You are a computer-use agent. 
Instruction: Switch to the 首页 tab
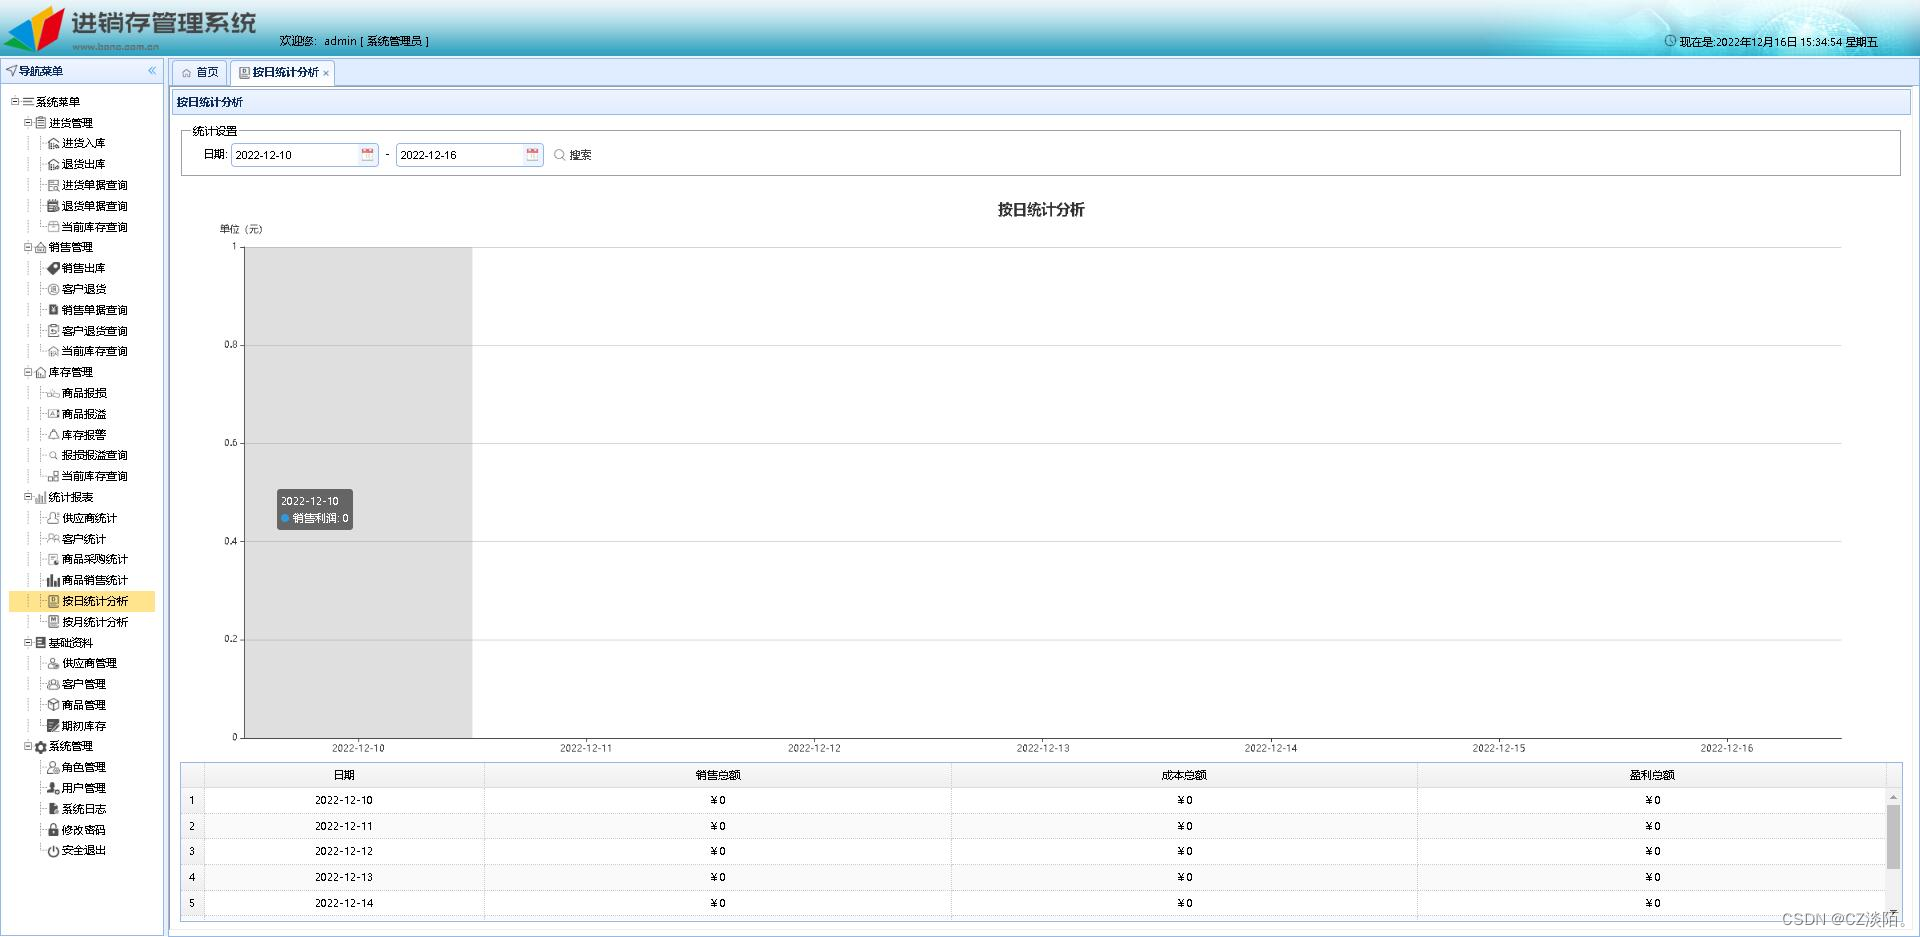pyautogui.click(x=200, y=72)
